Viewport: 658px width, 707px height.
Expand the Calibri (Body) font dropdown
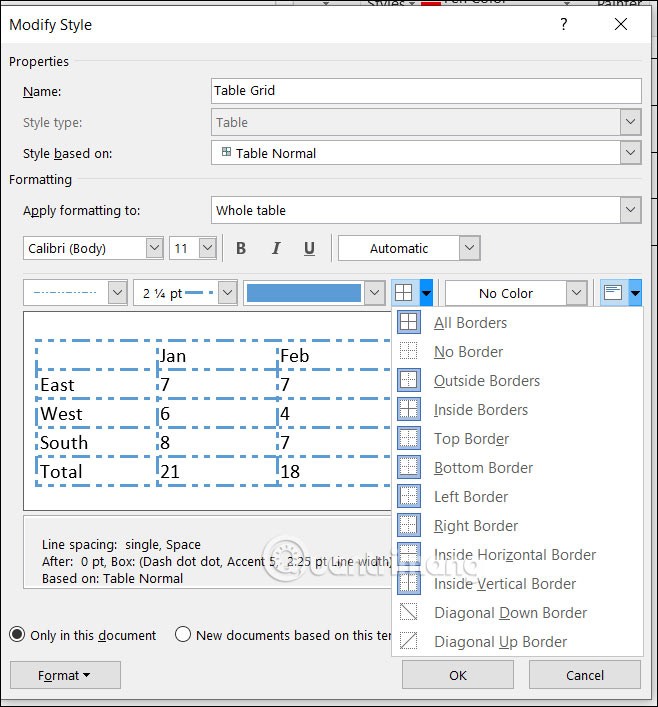pos(154,248)
